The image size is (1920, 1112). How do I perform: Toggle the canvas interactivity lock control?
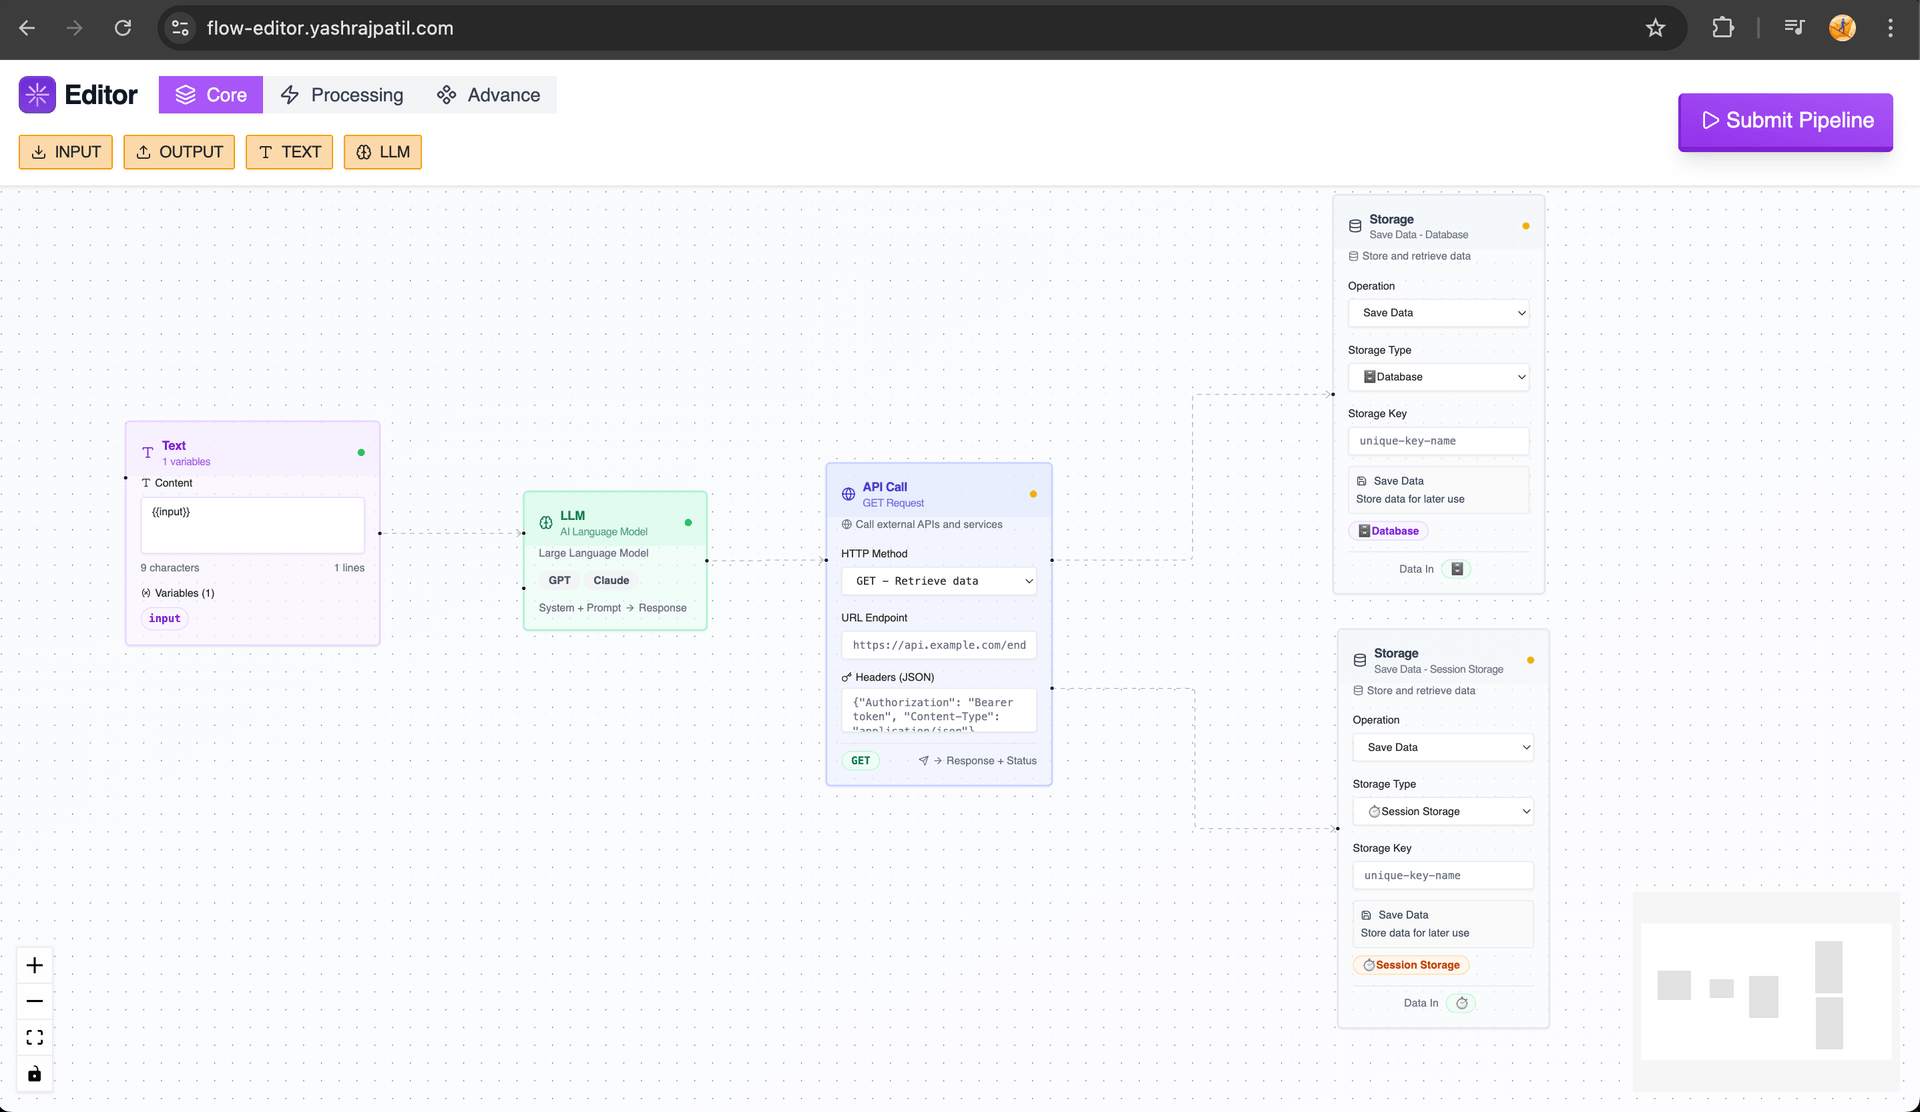pyautogui.click(x=34, y=1073)
